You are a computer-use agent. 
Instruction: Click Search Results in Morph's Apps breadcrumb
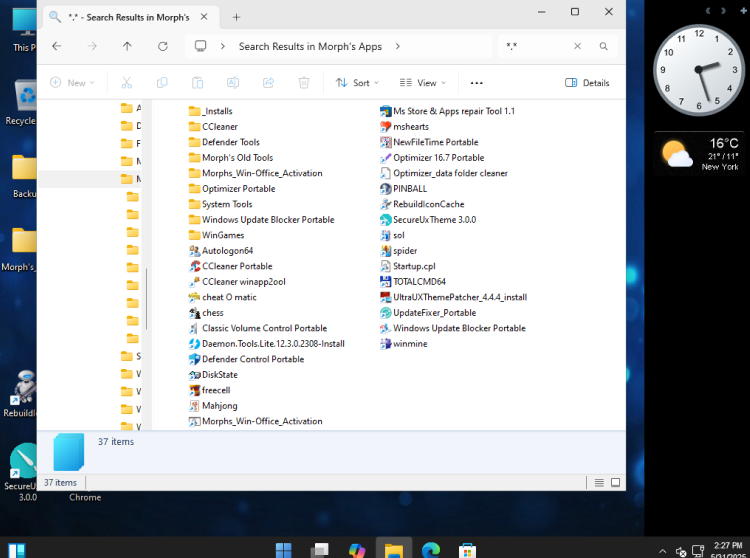(x=310, y=46)
